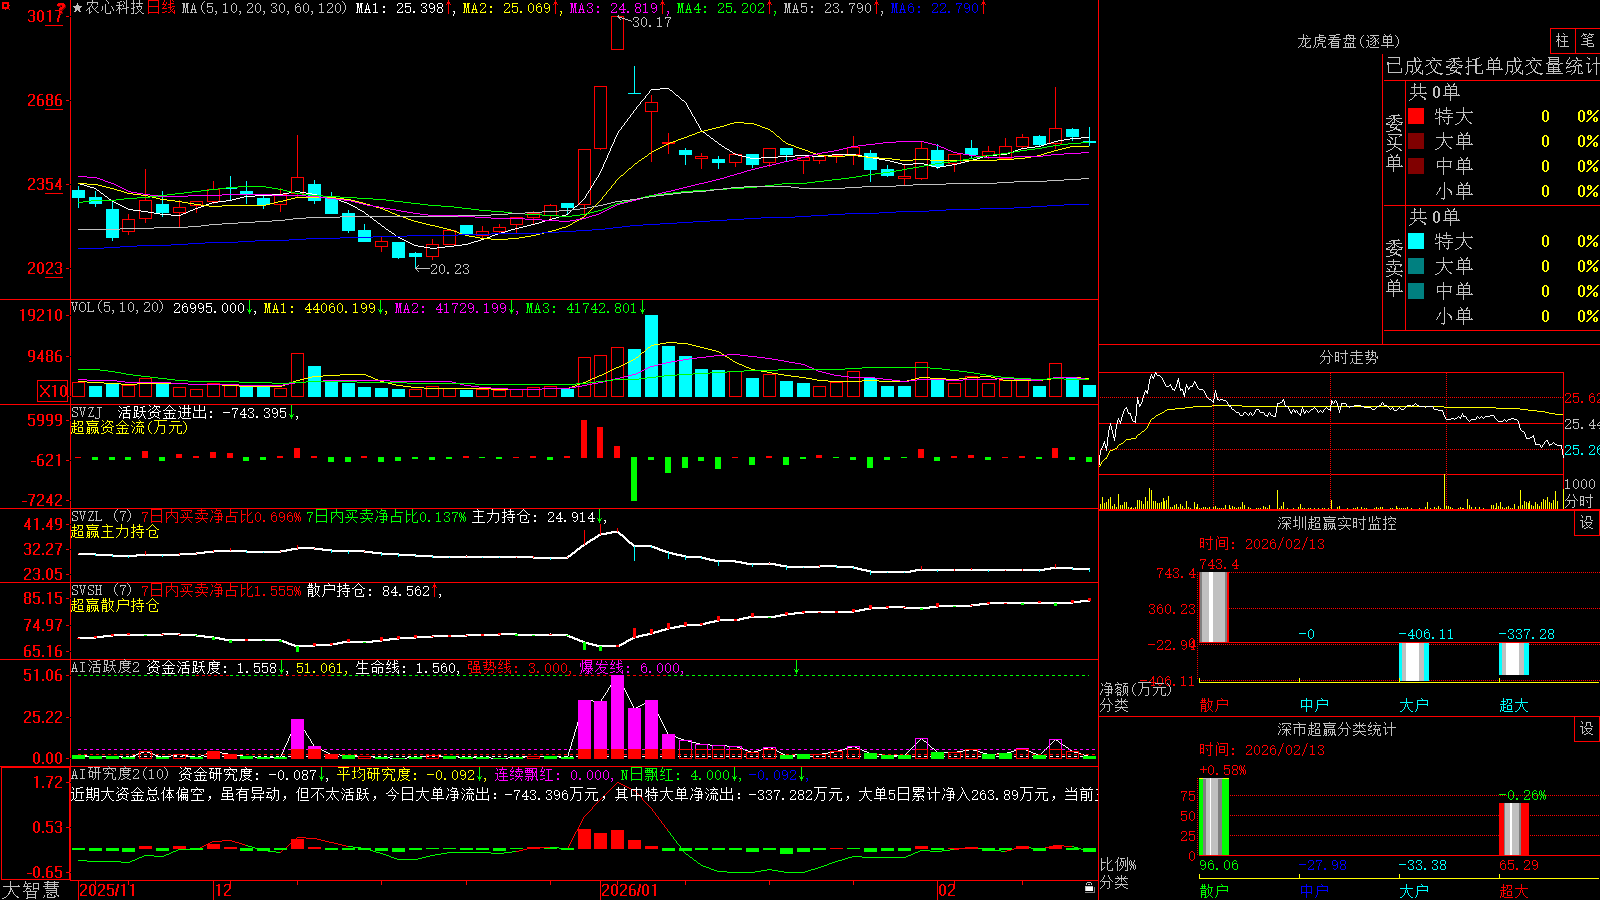Click the star icon beside 农心科技
This screenshot has width=1600, height=900.
[x=77, y=8]
